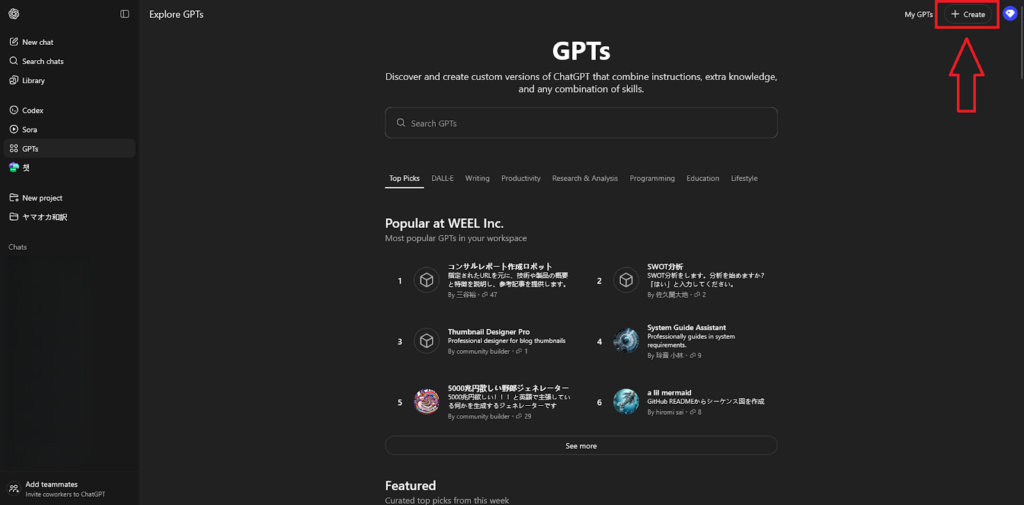Click the Add teammates button
This screenshot has width=1024, height=505.
pyautogui.click(x=69, y=489)
